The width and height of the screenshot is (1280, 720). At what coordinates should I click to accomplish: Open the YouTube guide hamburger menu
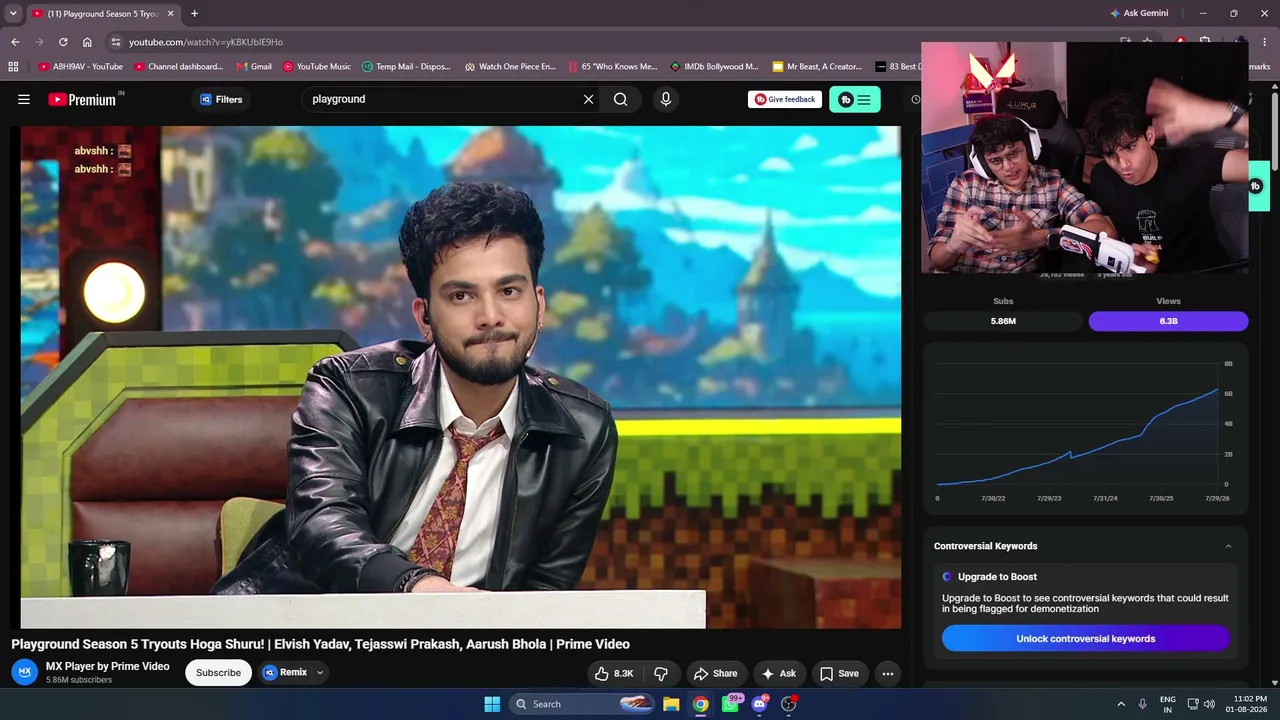(24, 99)
